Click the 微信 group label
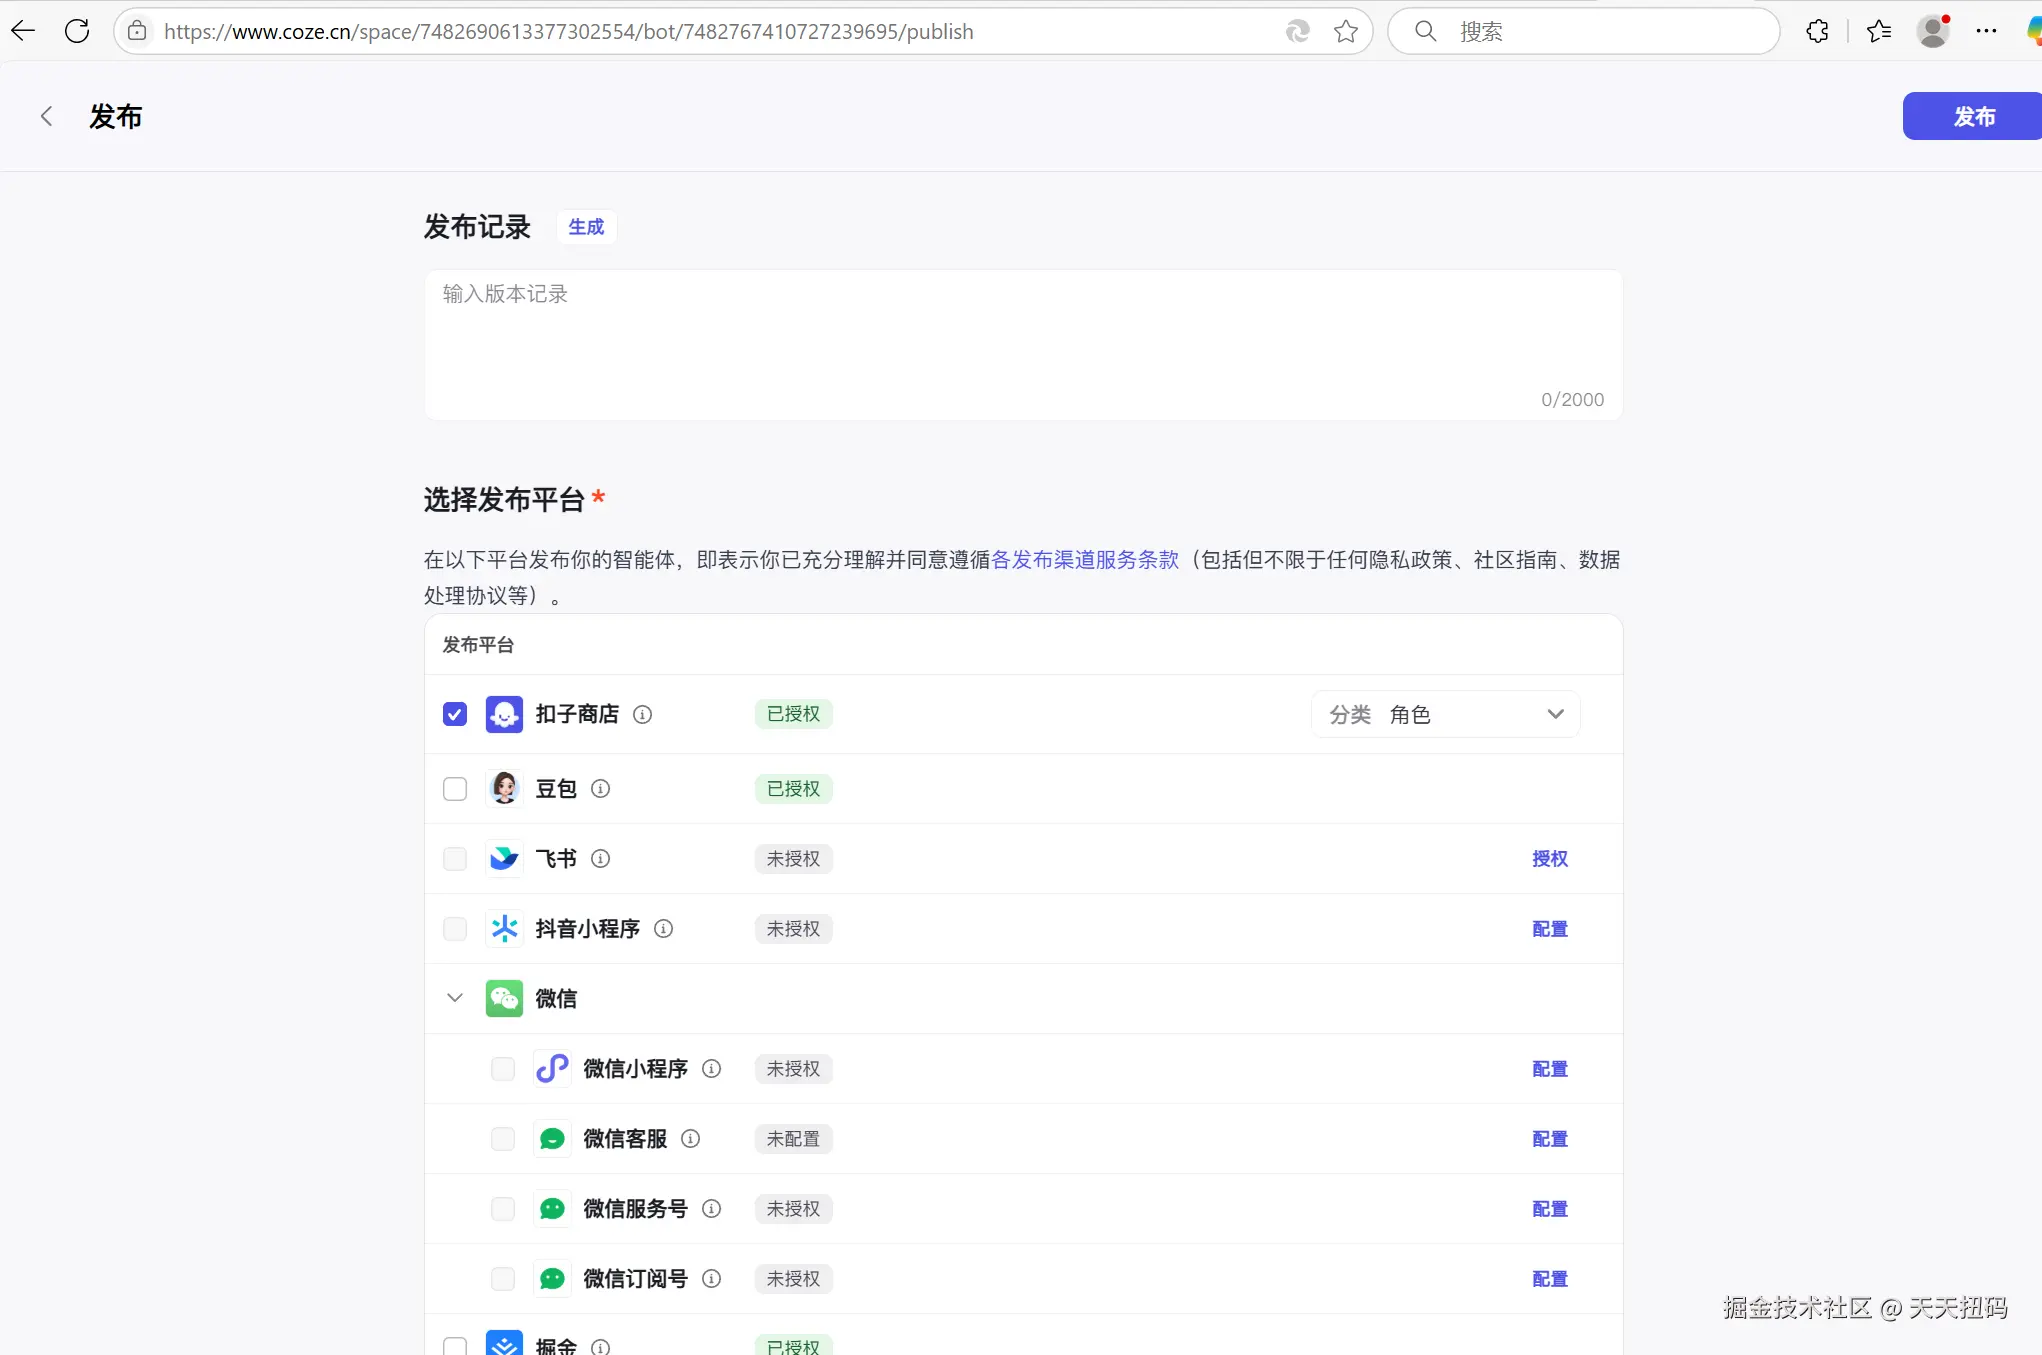This screenshot has width=2042, height=1355. [556, 999]
